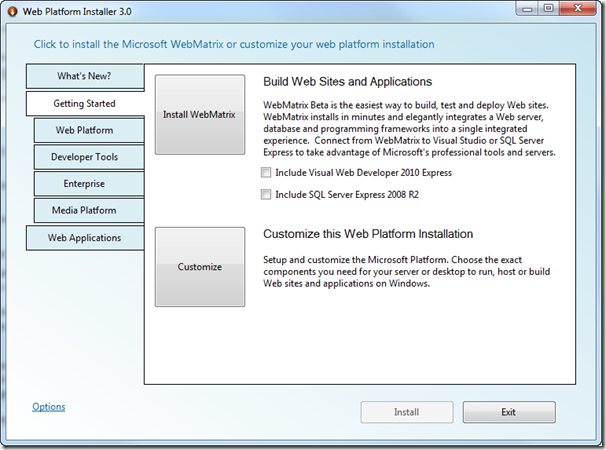
Task: Click the Customize button
Action: click(200, 267)
